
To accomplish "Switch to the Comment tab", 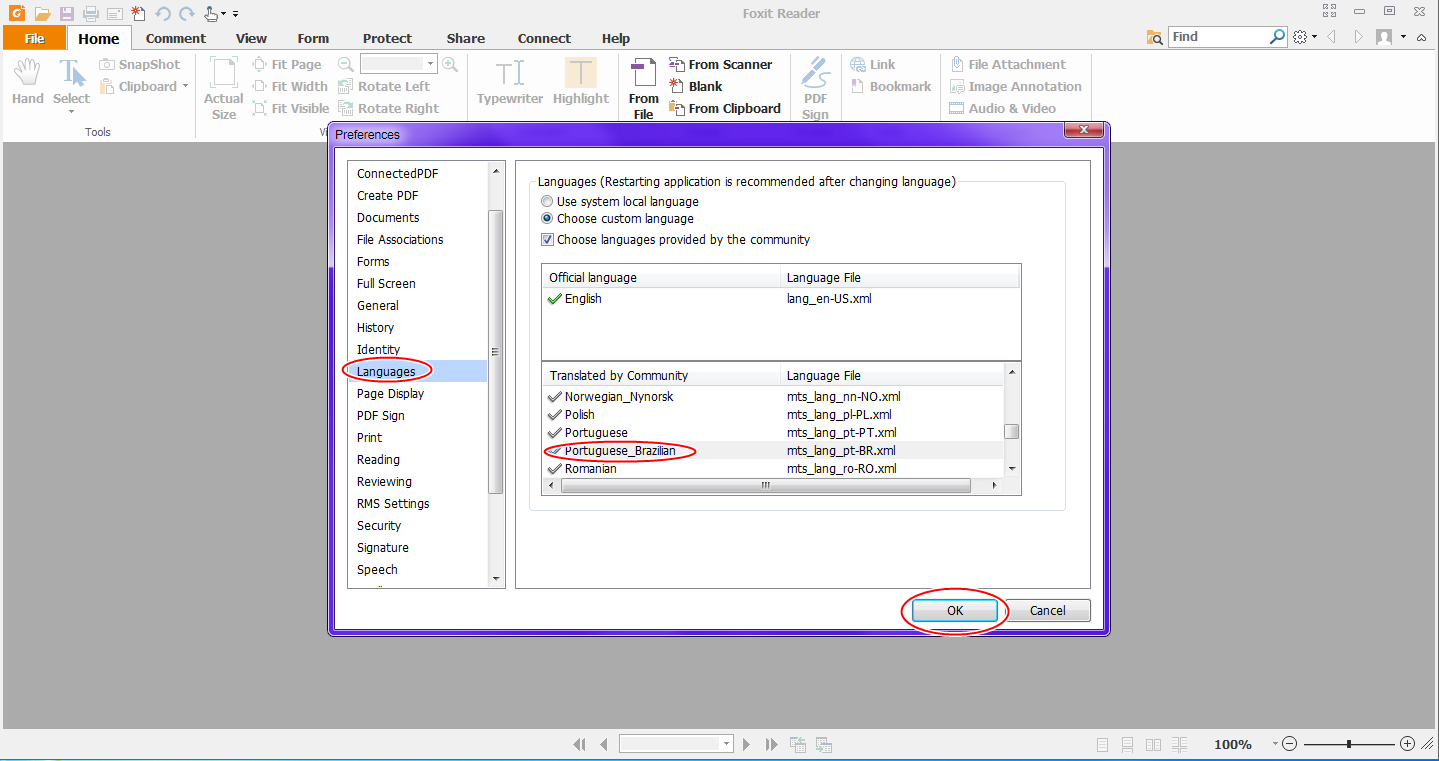I will [175, 38].
